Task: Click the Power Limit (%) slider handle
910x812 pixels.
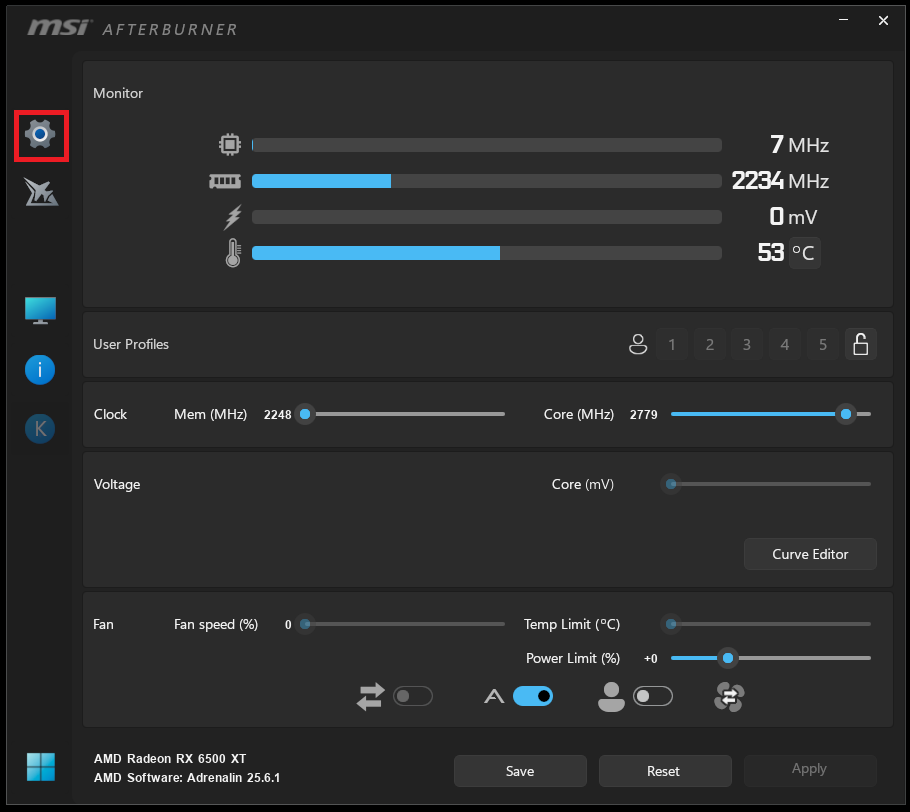Action: click(x=728, y=658)
